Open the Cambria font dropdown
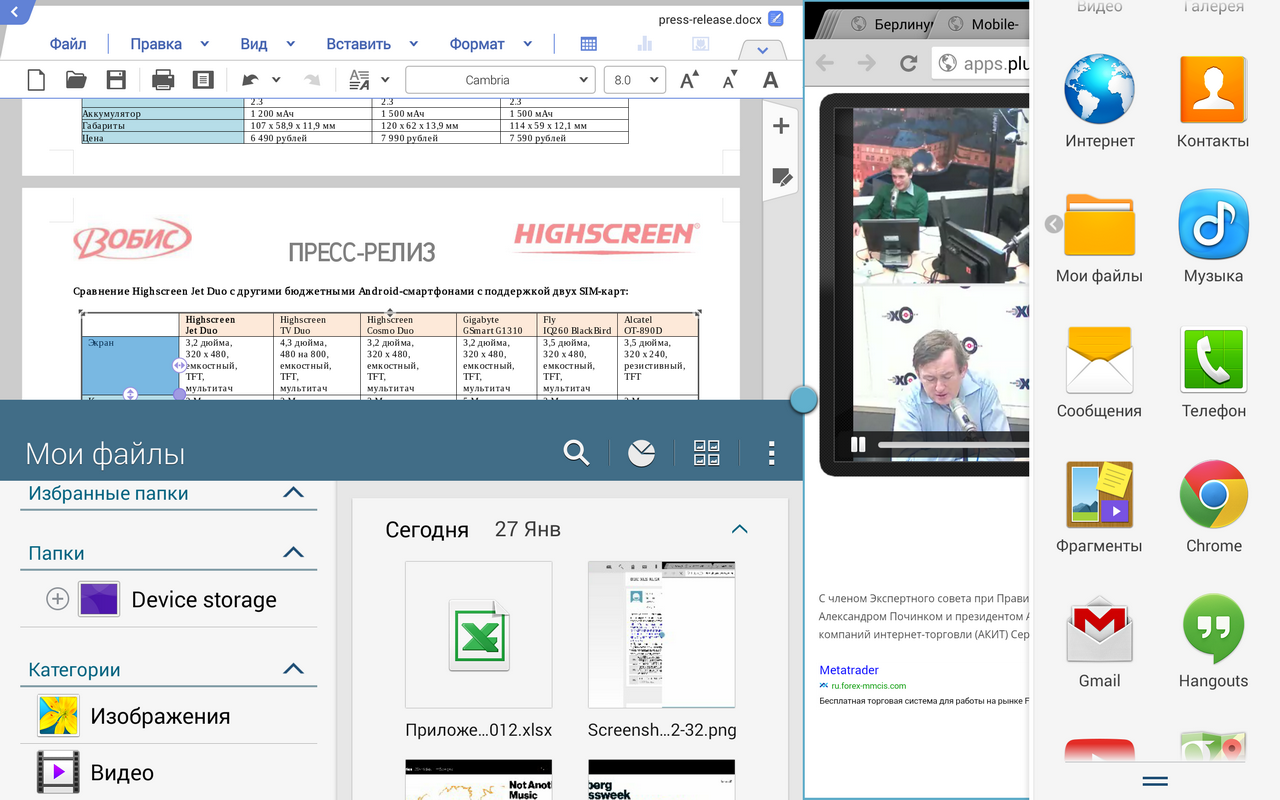 coord(500,80)
